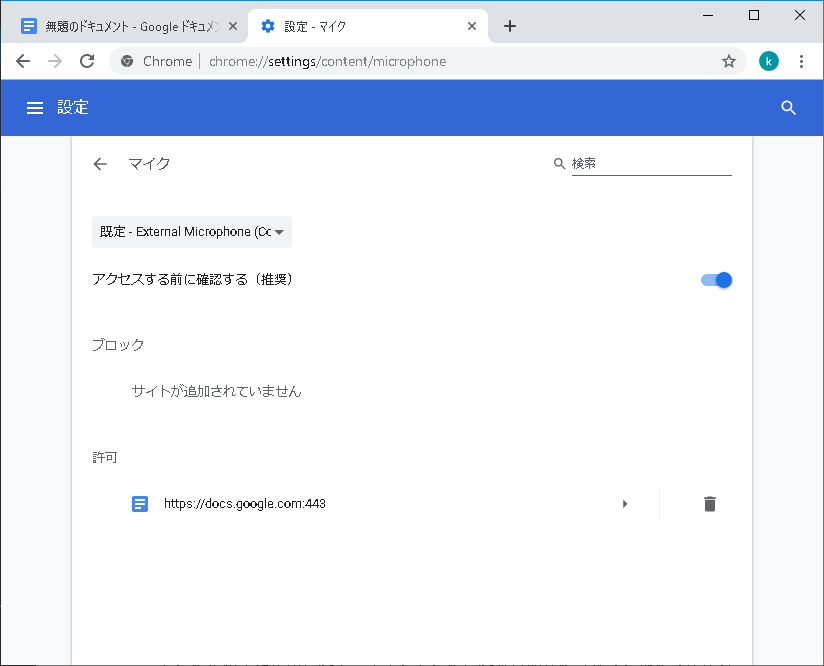Open the hamburger menu beside 設定
This screenshot has height=666, width=824.
pyautogui.click(x=35, y=108)
